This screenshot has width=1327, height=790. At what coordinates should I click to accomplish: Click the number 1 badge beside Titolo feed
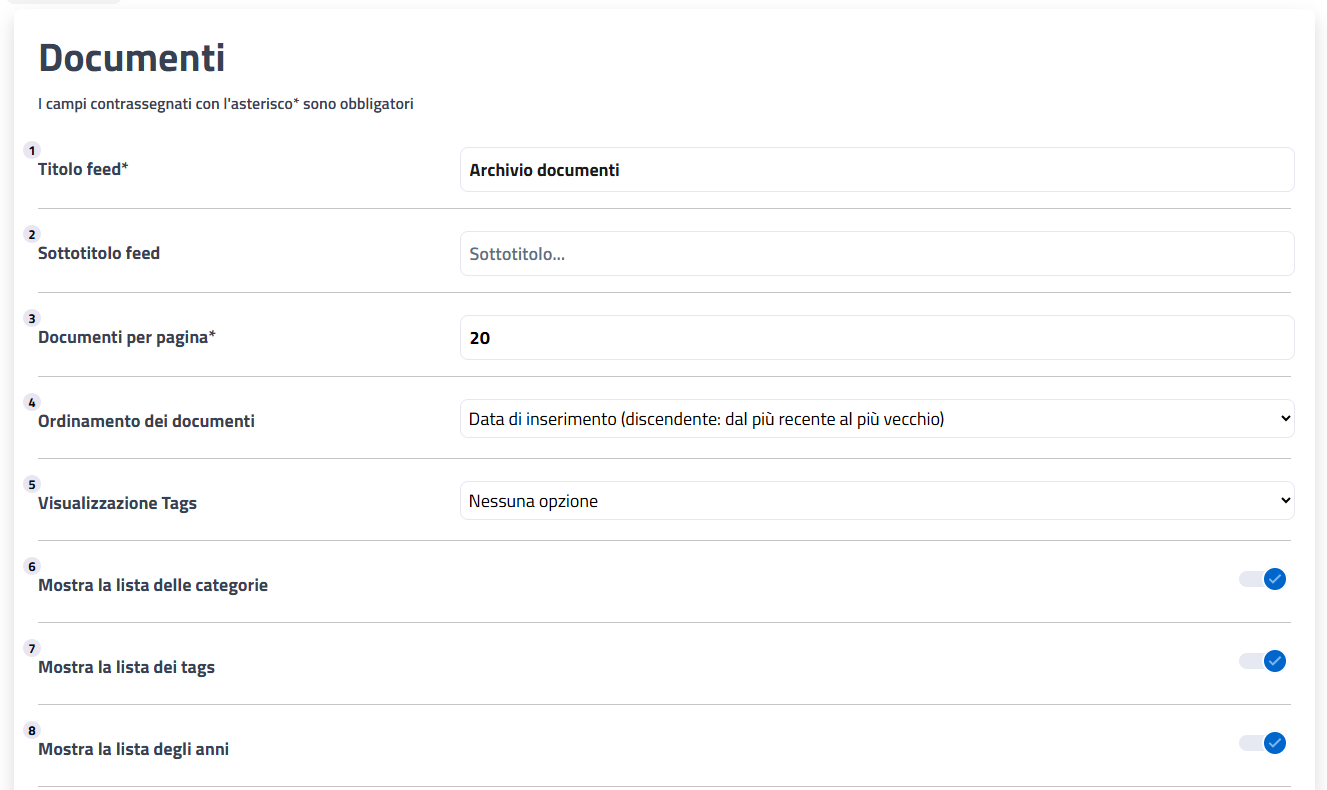(x=32, y=151)
